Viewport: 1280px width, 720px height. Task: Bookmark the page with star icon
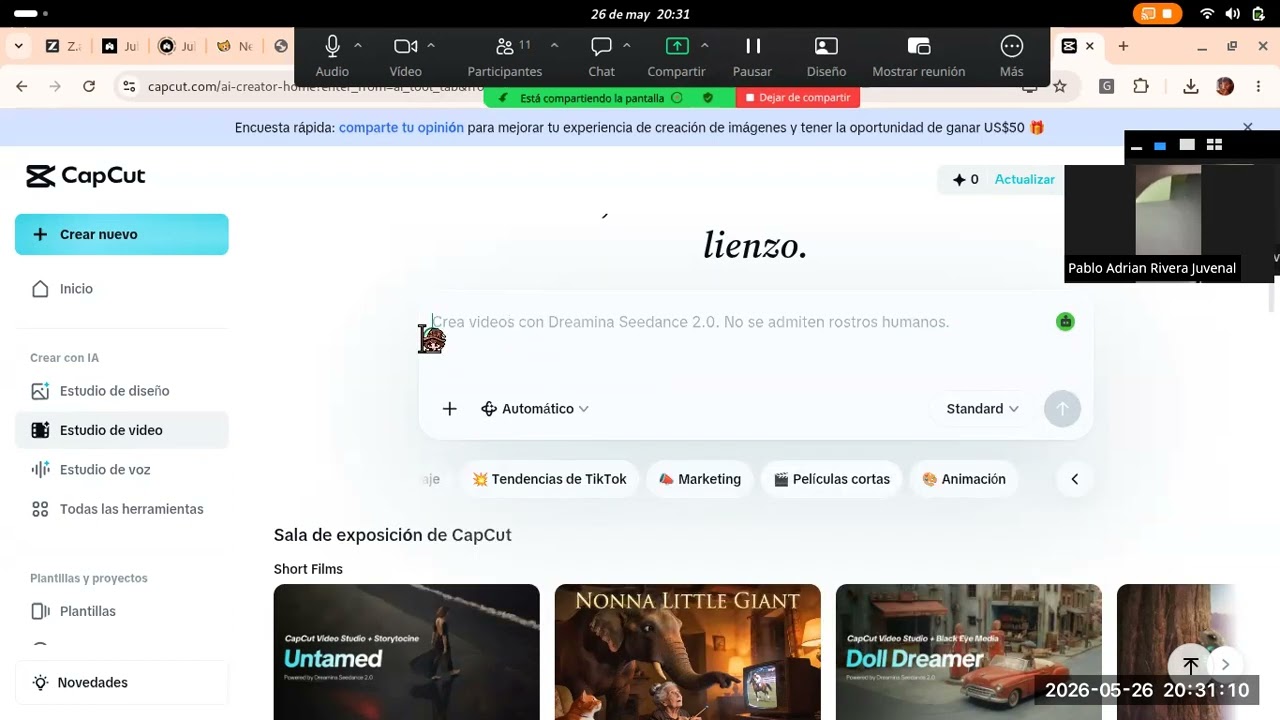coord(1060,87)
